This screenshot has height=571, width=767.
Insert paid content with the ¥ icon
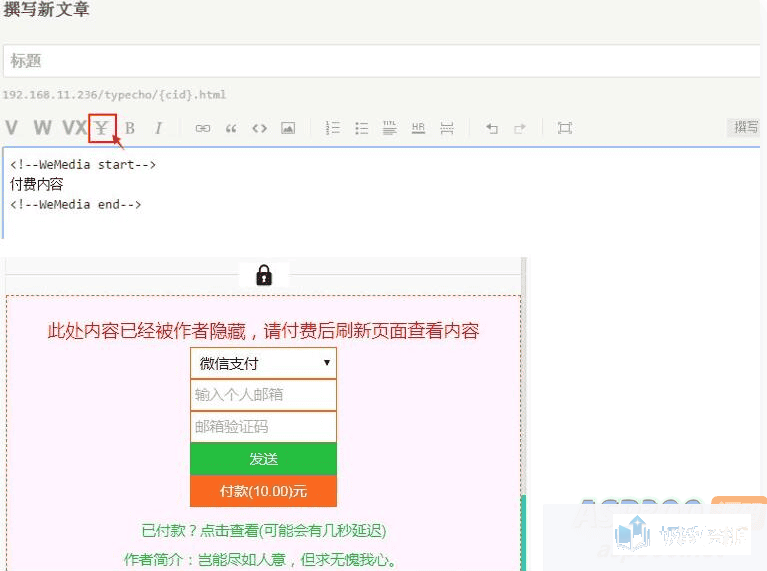click(102, 128)
